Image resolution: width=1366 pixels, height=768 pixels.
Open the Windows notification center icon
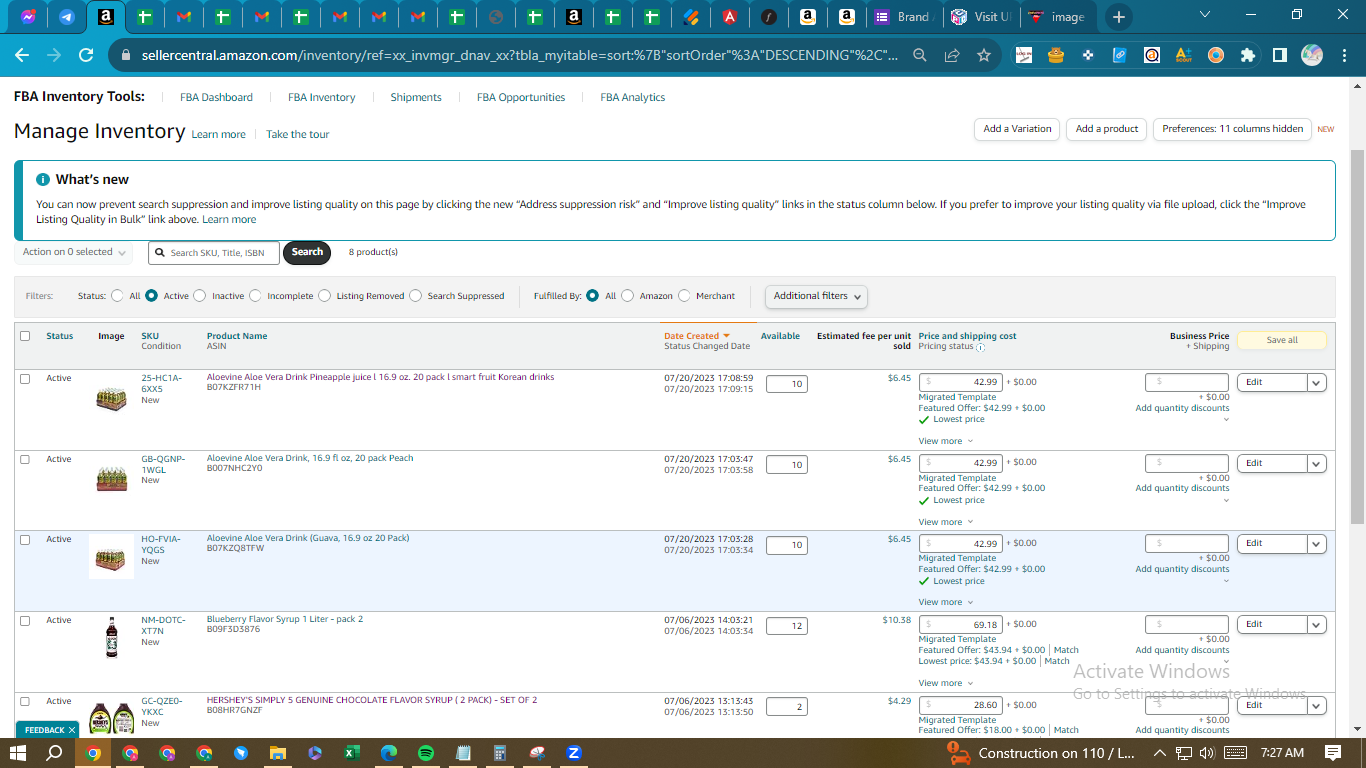[1333, 753]
